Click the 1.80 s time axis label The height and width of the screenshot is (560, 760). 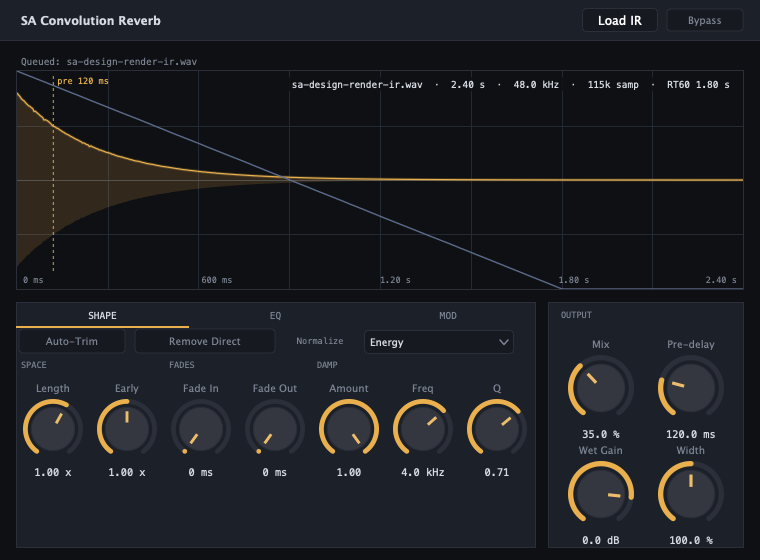[574, 280]
